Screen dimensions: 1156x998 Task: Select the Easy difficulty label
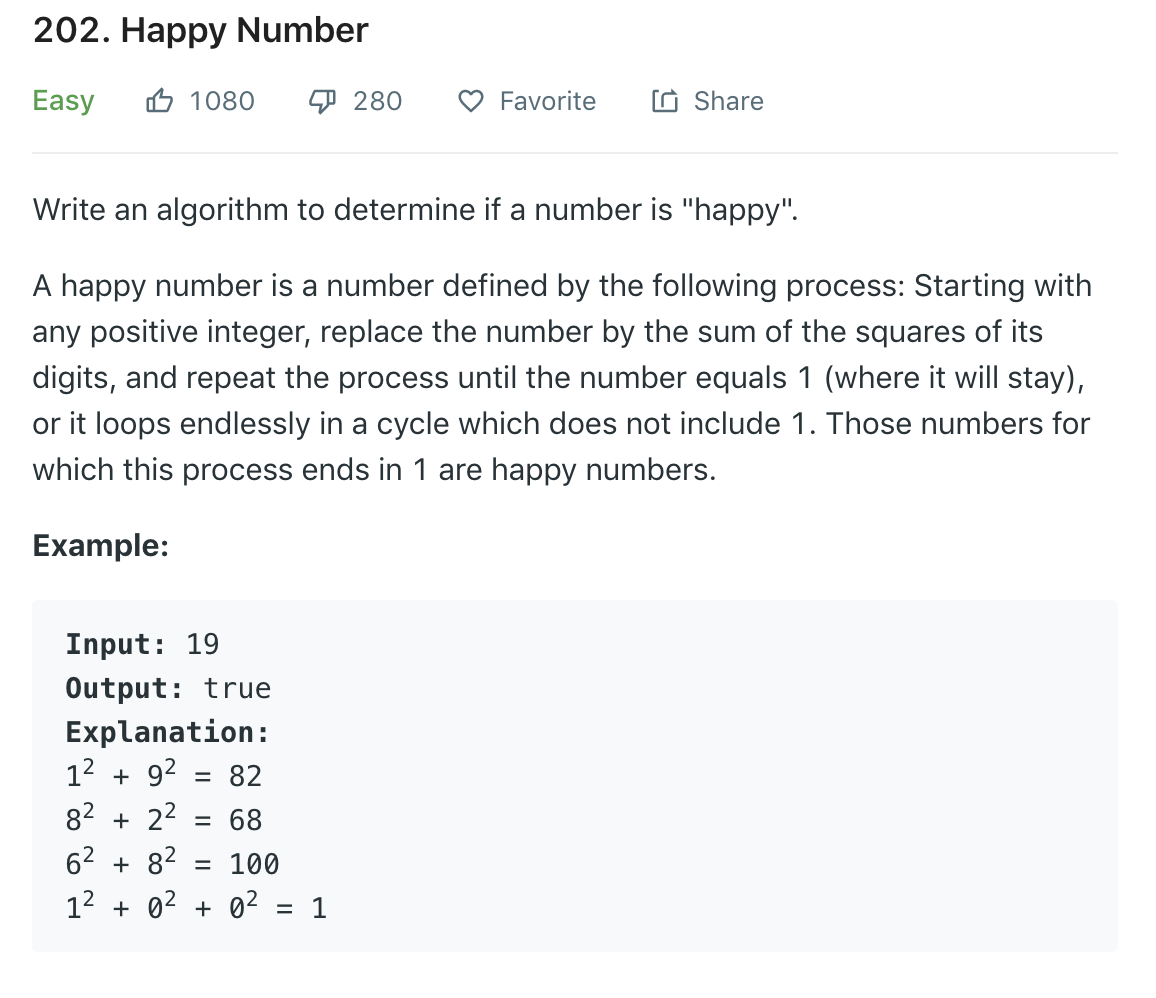pyautogui.click(x=63, y=100)
